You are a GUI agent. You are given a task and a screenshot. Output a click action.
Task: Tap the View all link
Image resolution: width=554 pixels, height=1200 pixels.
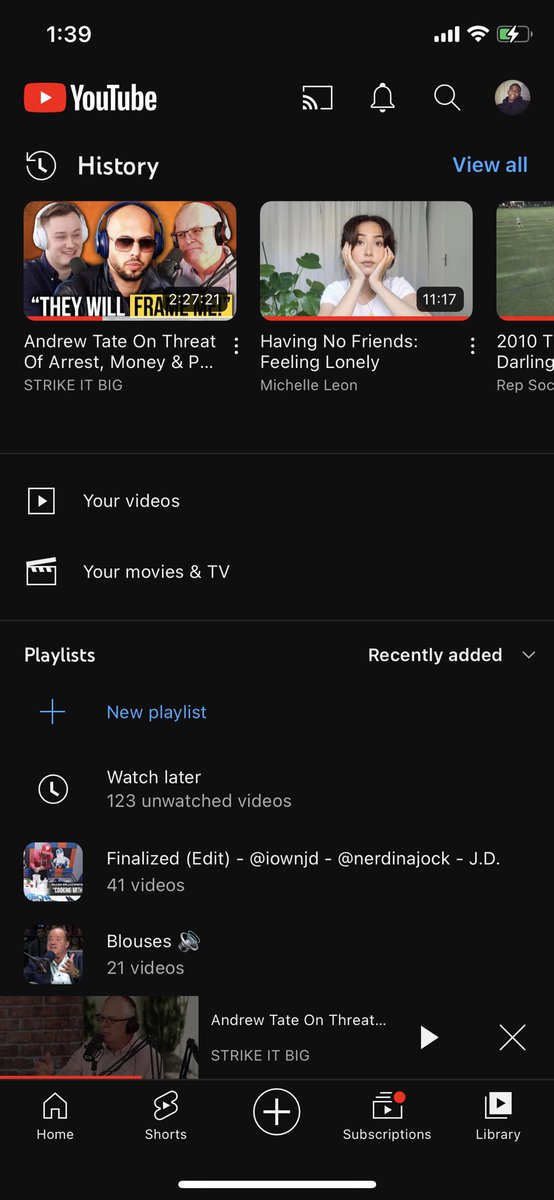490,165
